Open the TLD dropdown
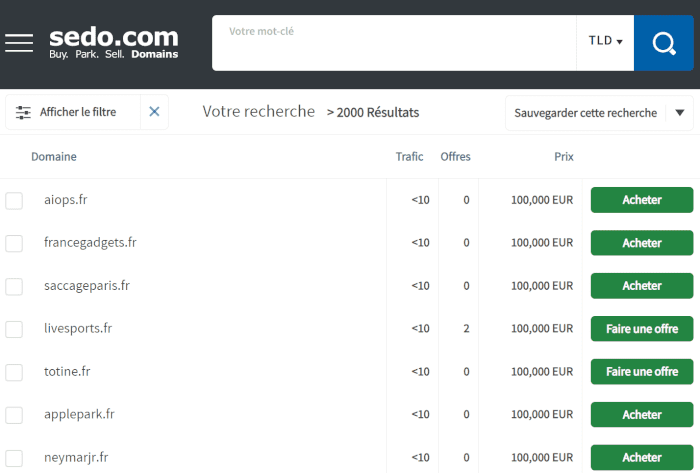700x473 pixels. coord(605,41)
